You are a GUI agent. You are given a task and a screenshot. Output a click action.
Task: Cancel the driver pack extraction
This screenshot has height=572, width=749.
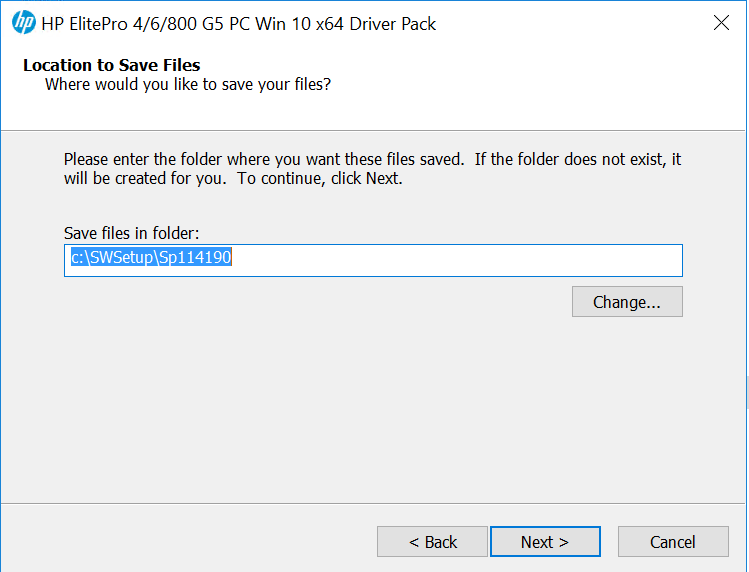pyautogui.click(x=673, y=542)
